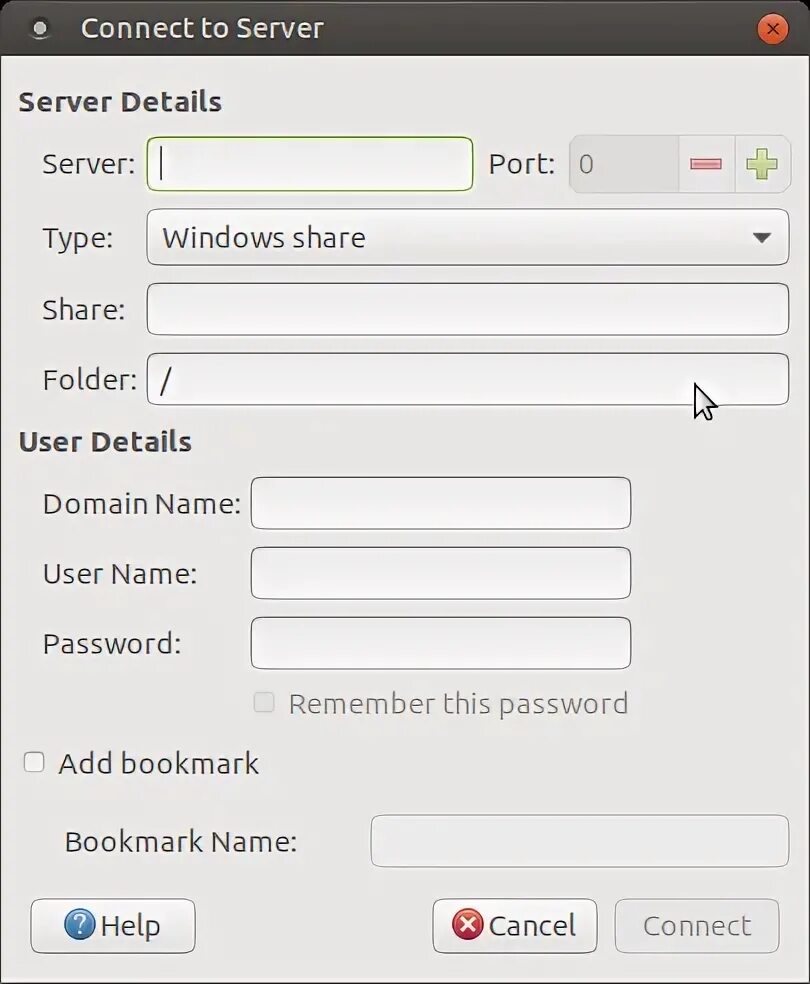The image size is (810, 984).
Task: Click the Bookmark Name field
Action: pyautogui.click(x=580, y=841)
